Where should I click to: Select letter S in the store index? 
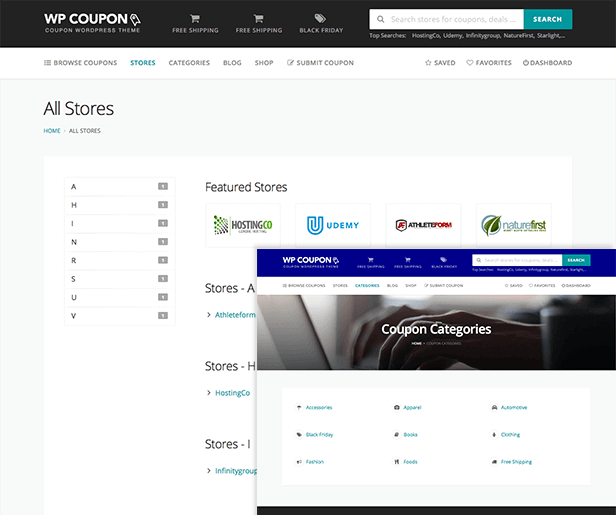point(119,279)
